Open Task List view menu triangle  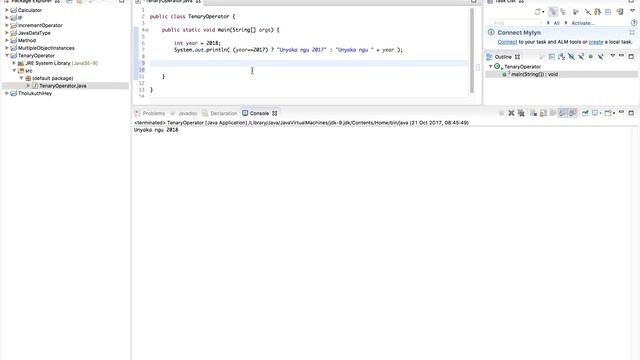click(632, 11)
